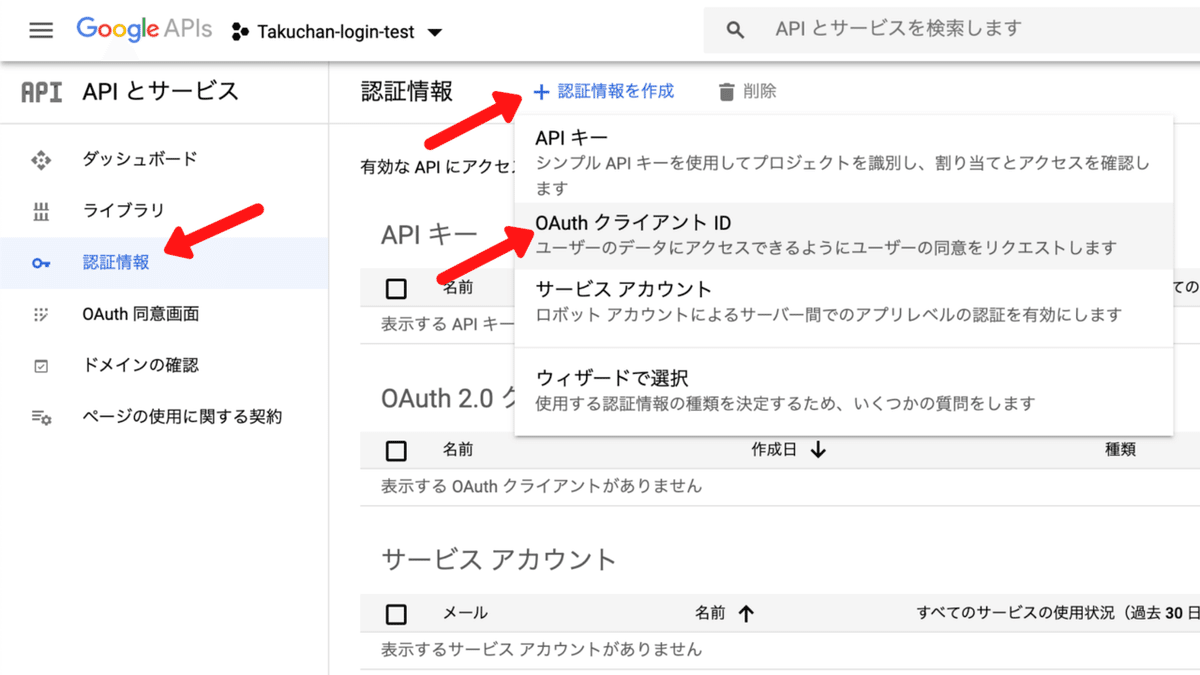Click the ドメインの確認 checkbox icon
The width and height of the screenshot is (1200, 675).
[41, 366]
